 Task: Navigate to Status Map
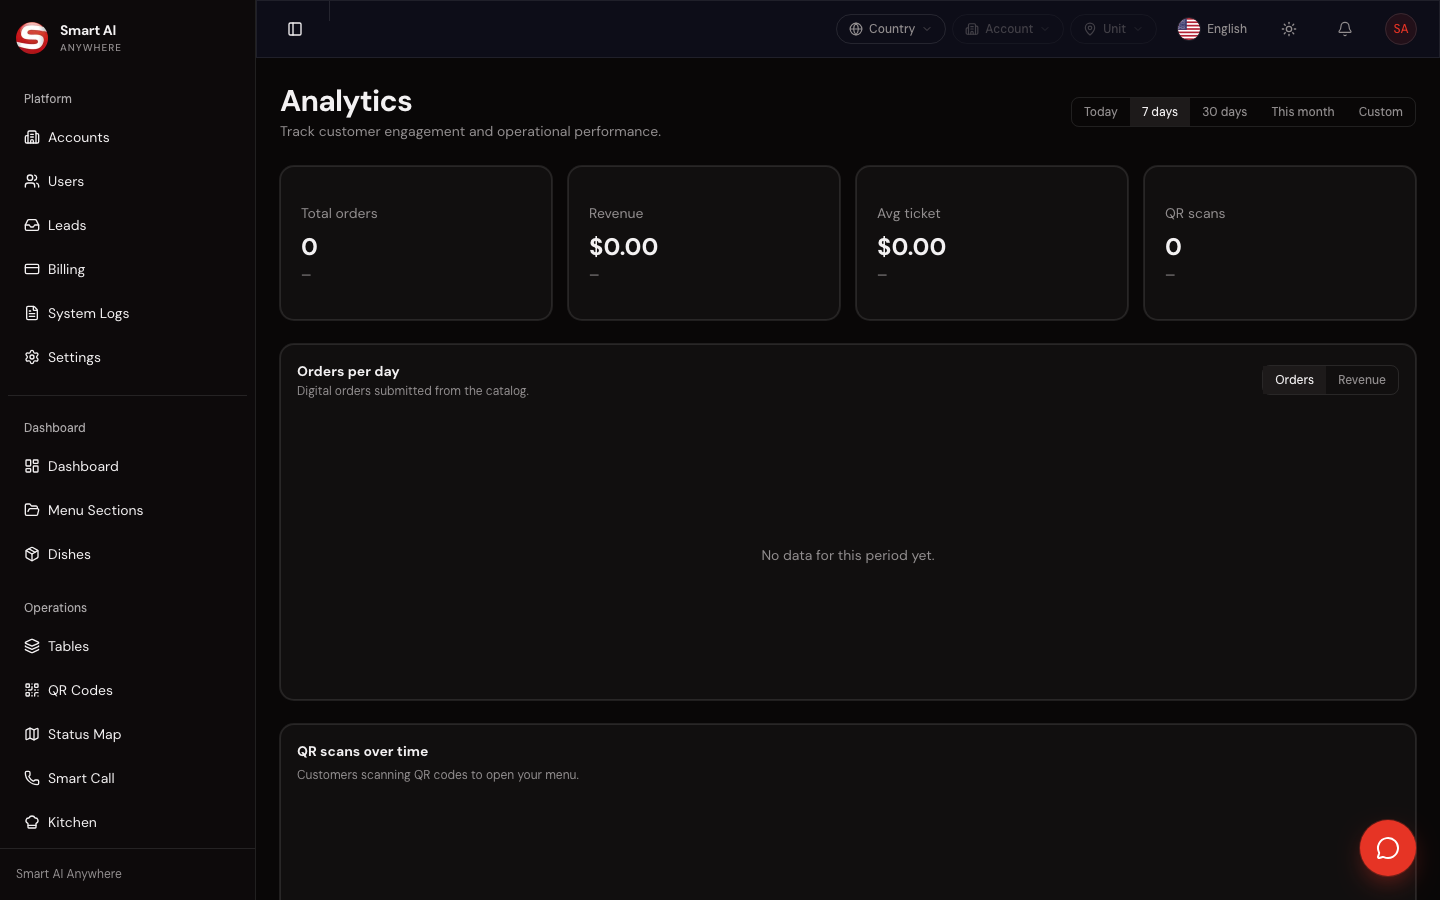point(127,734)
